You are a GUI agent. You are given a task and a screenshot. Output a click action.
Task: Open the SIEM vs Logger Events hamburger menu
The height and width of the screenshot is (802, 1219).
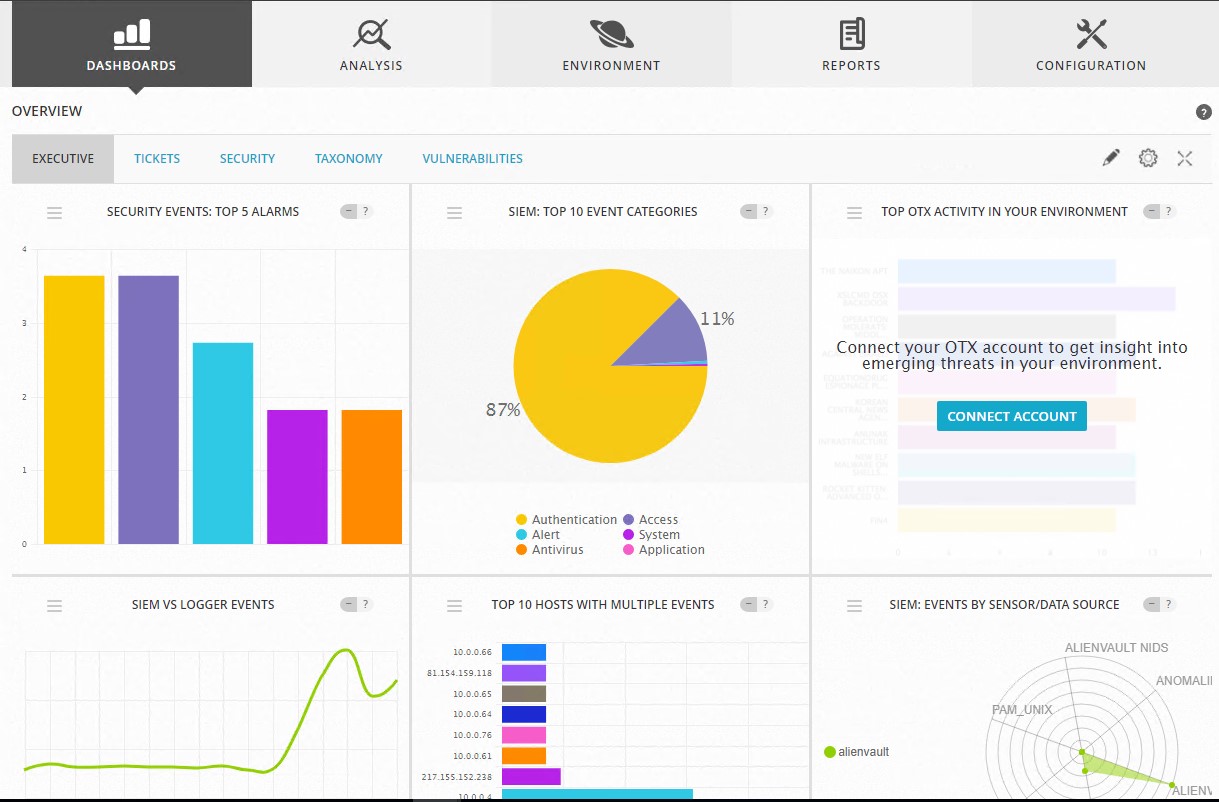click(x=55, y=605)
